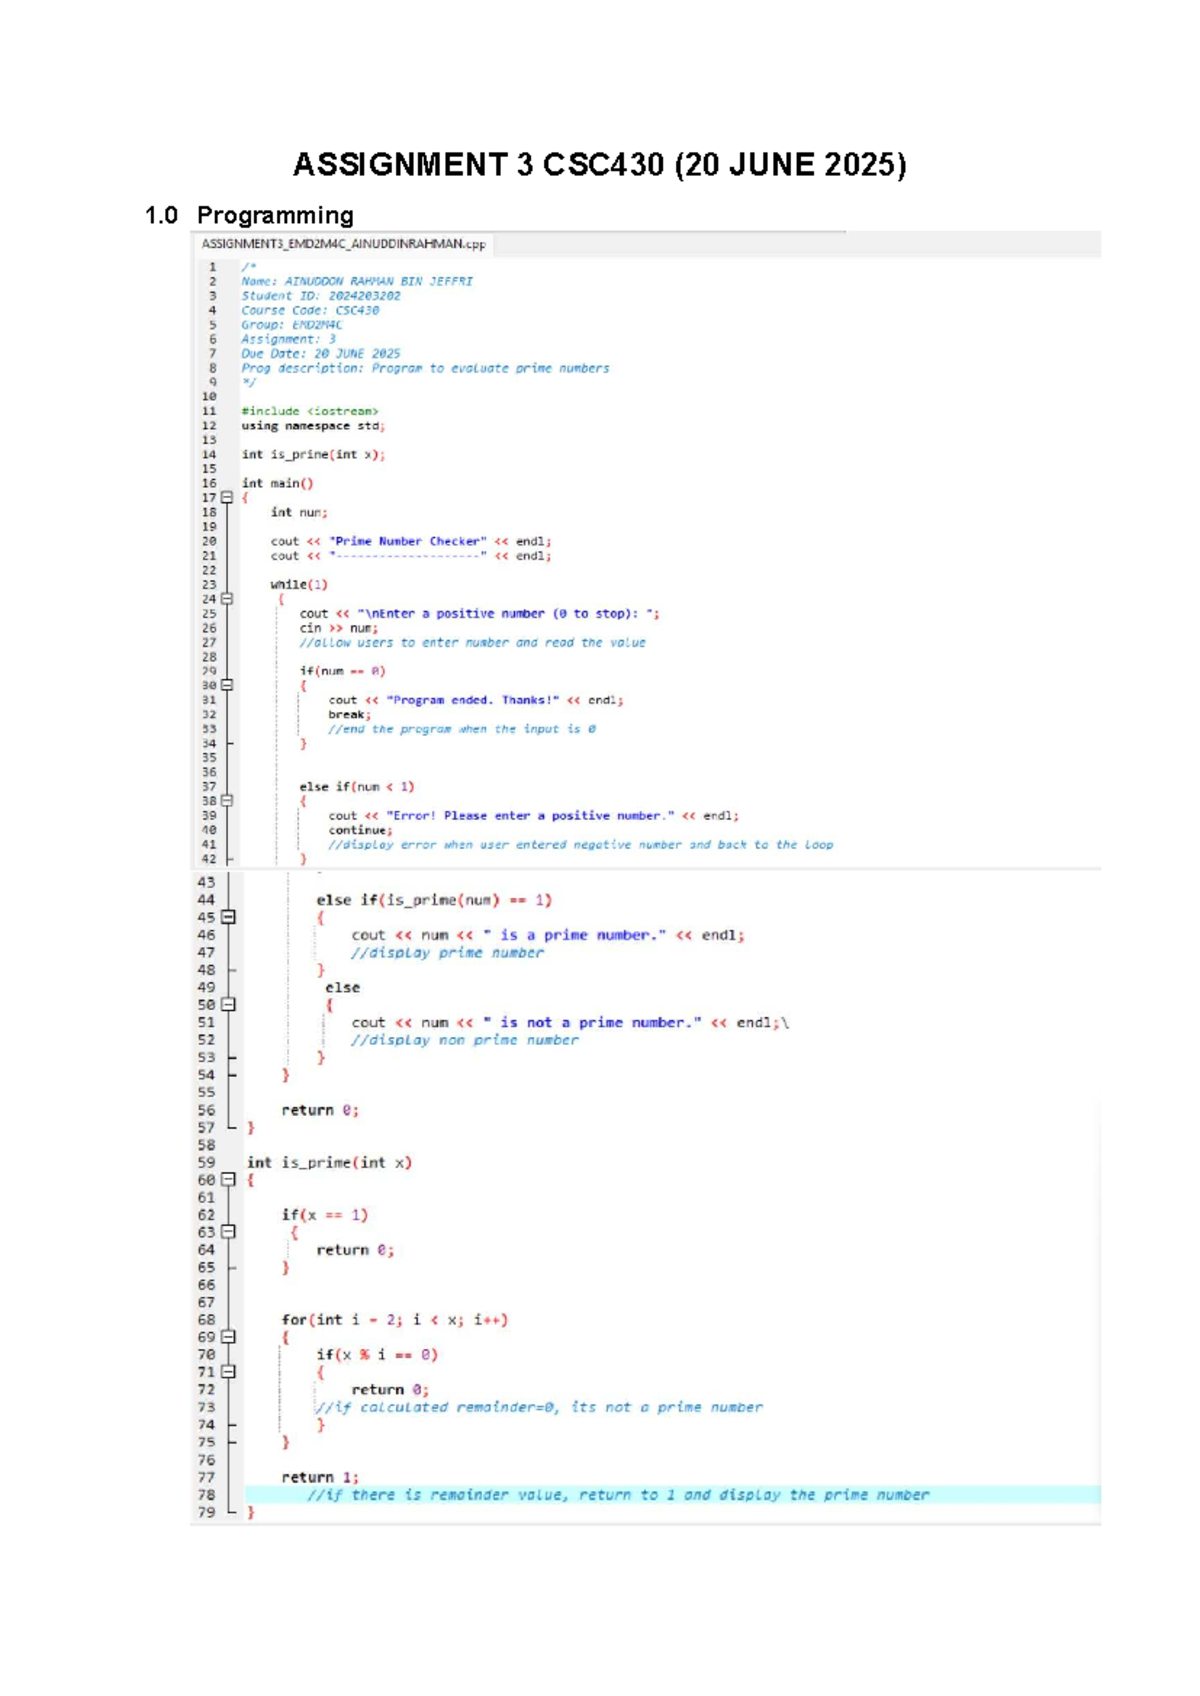Screen dimensions: 1200x1696
Task: Click line number 59 in the gutter
Action: pyautogui.click(x=206, y=1163)
